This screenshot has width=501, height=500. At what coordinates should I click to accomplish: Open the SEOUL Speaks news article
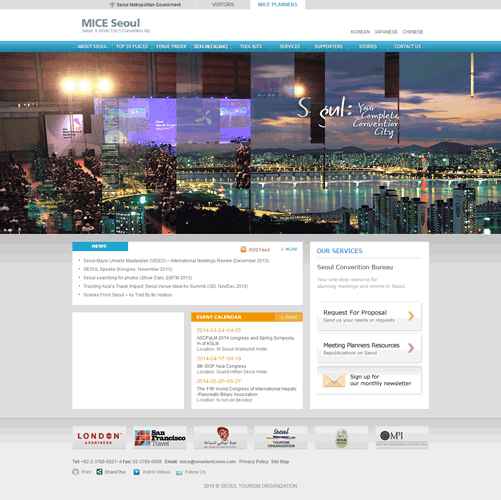point(128,269)
